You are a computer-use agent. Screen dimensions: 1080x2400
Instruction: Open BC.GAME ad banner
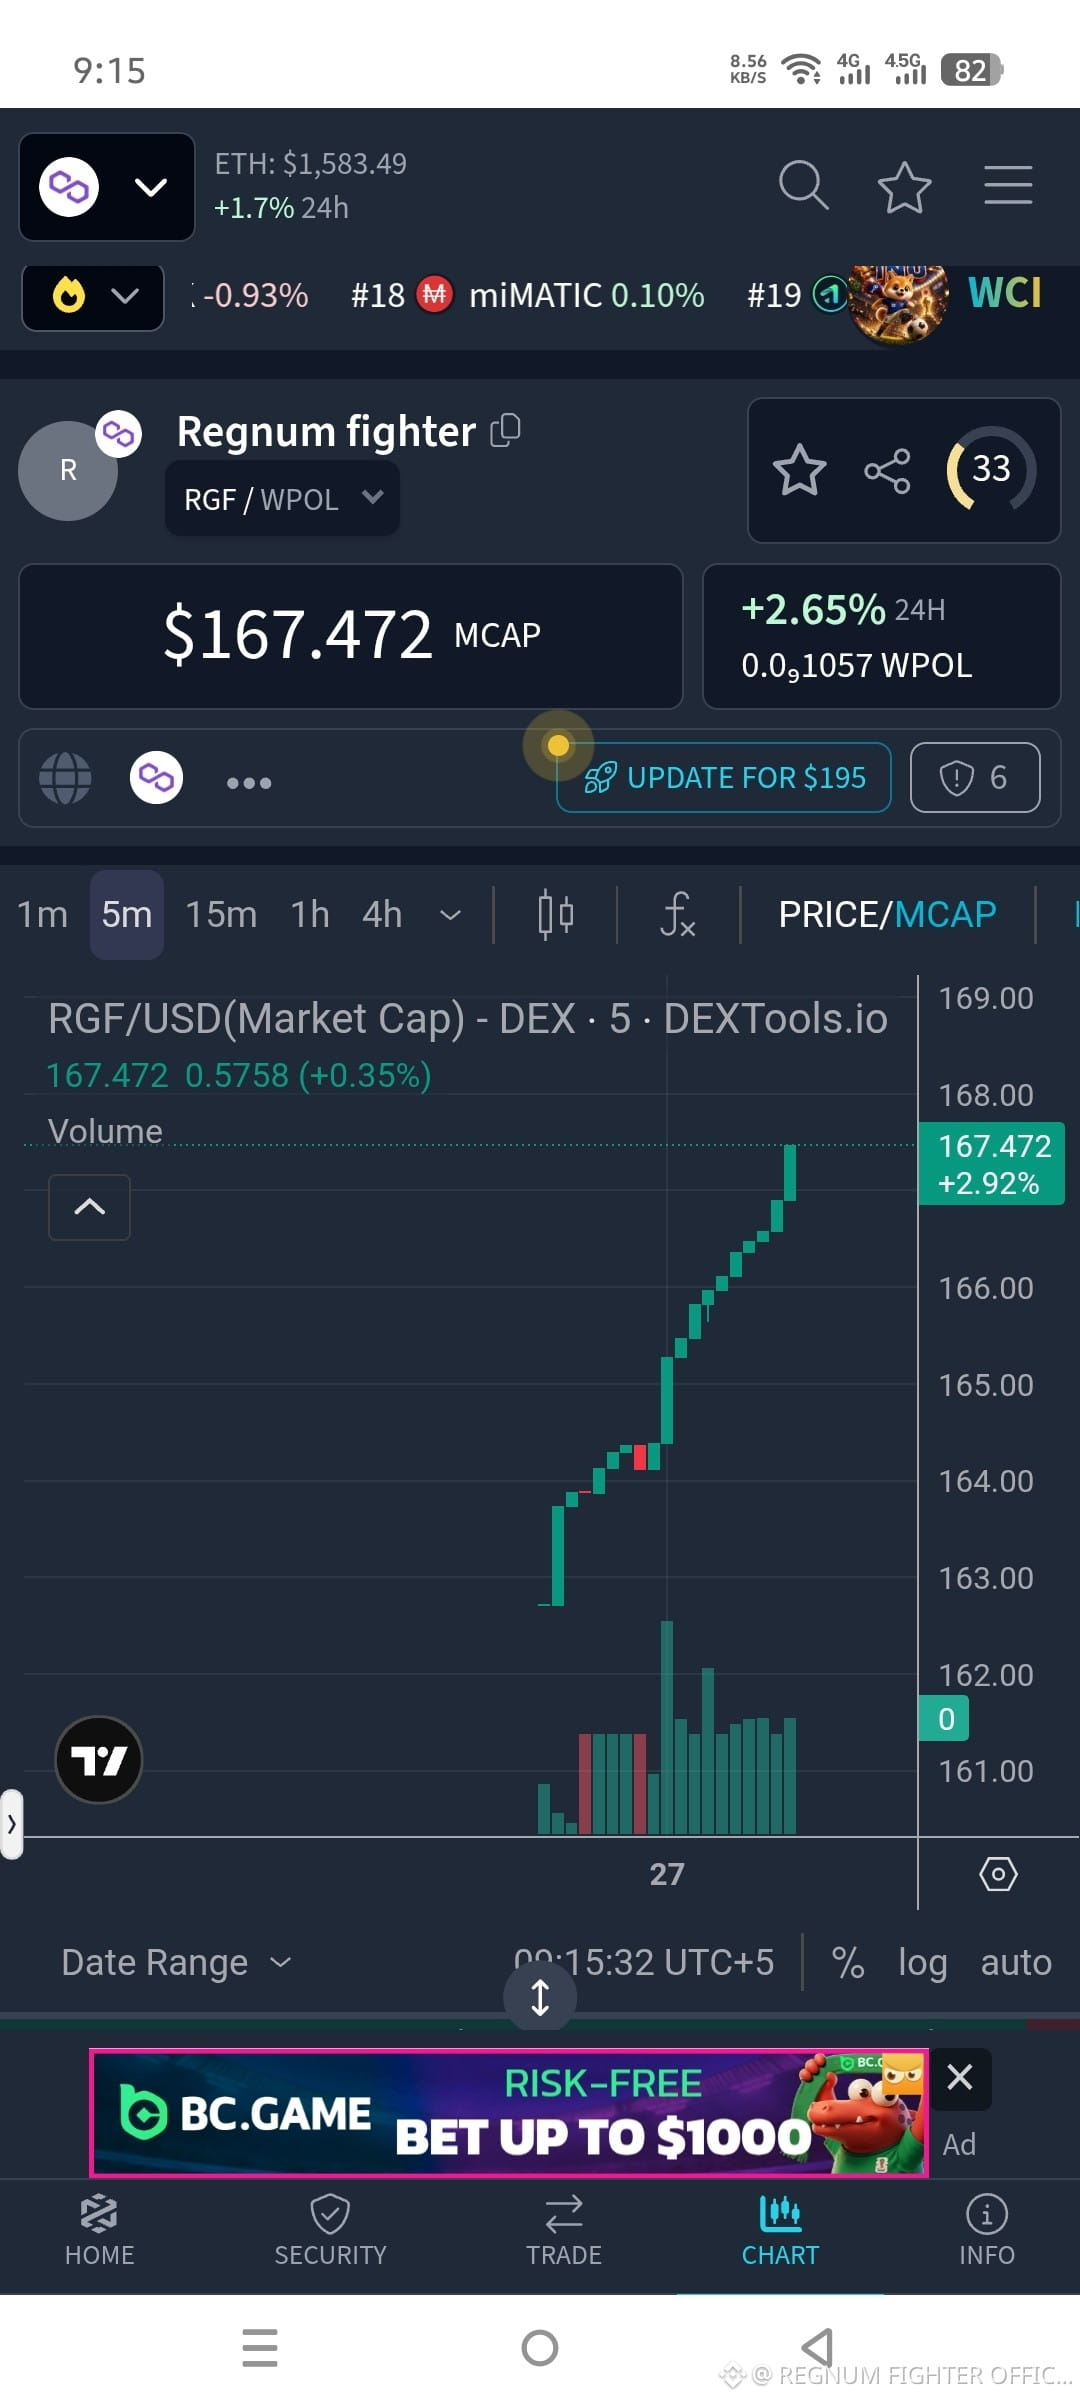[x=509, y=2113]
